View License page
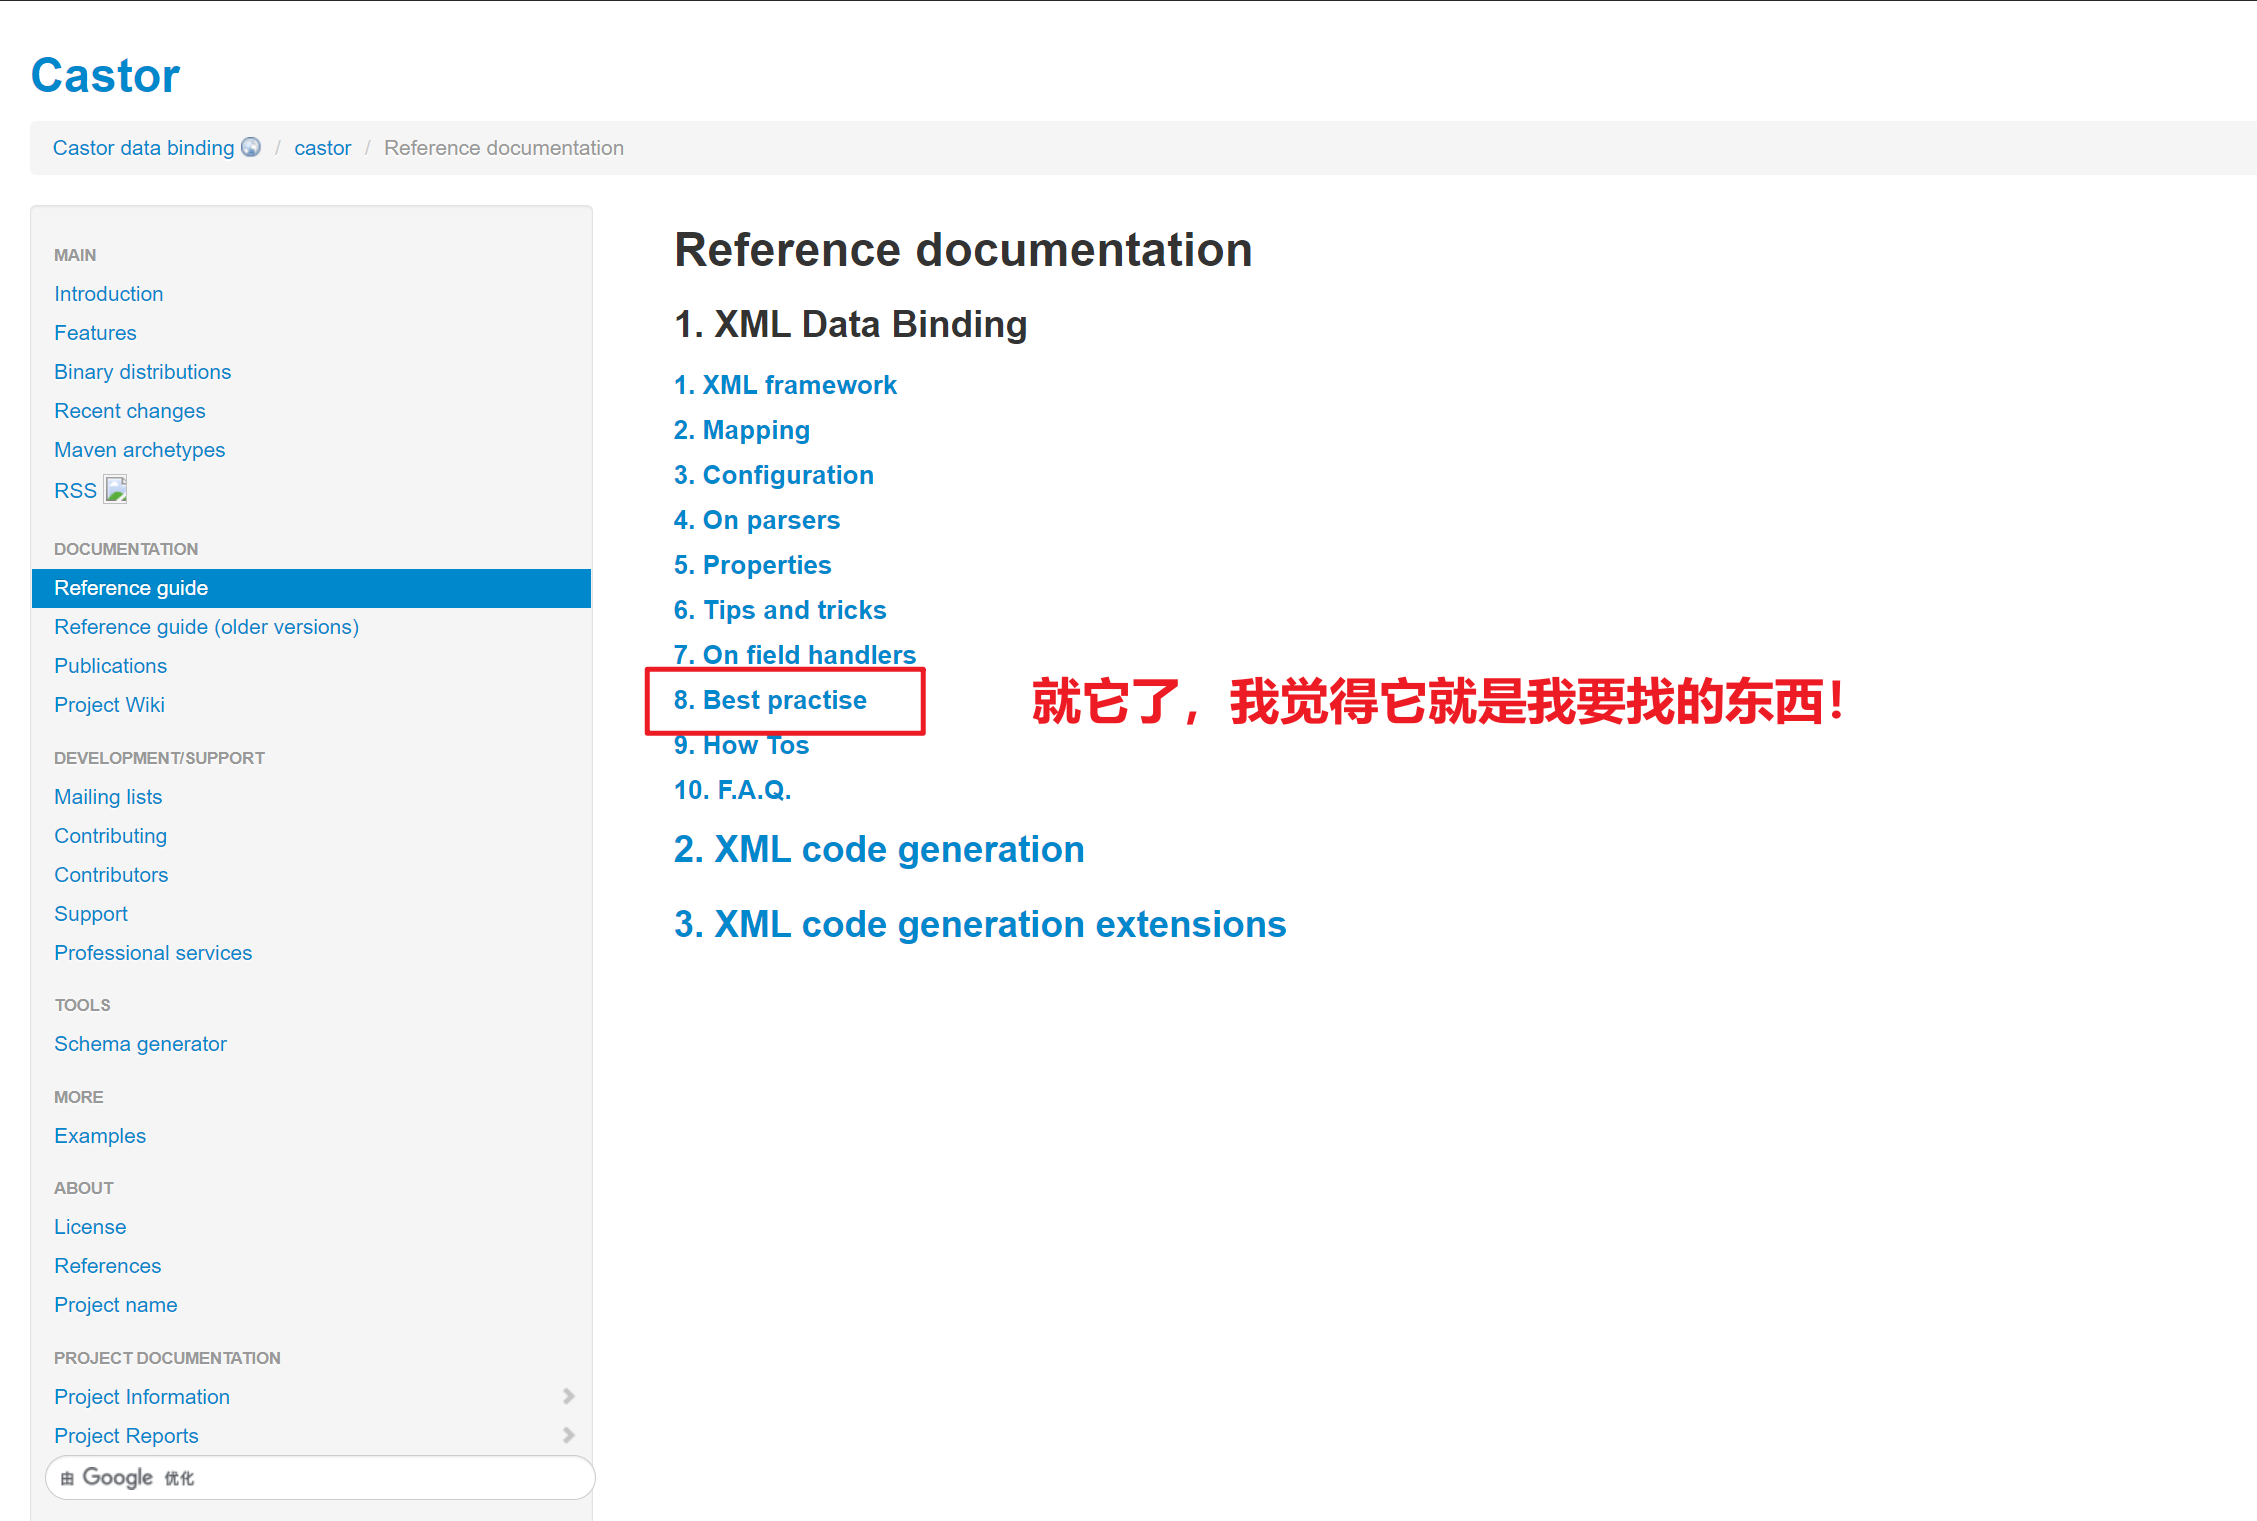The height and width of the screenshot is (1521, 2257). tap(90, 1227)
